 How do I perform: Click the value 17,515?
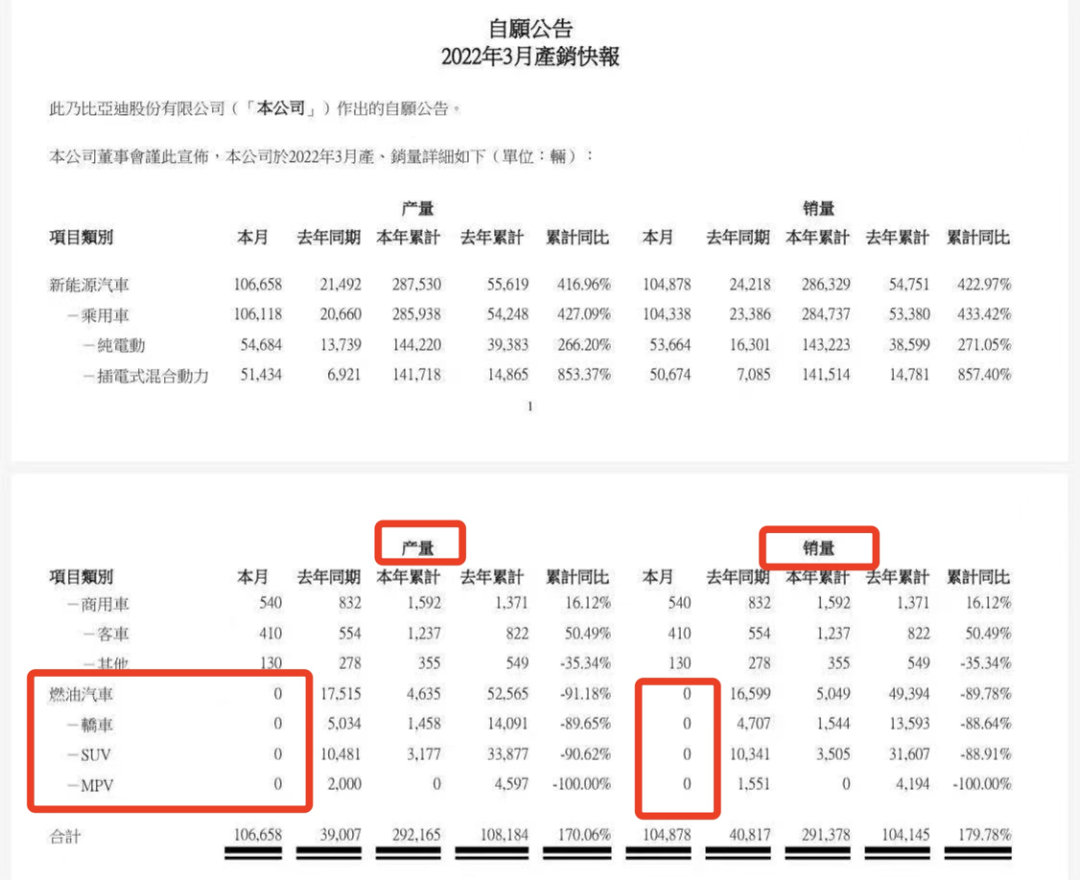pyautogui.click(x=340, y=693)
